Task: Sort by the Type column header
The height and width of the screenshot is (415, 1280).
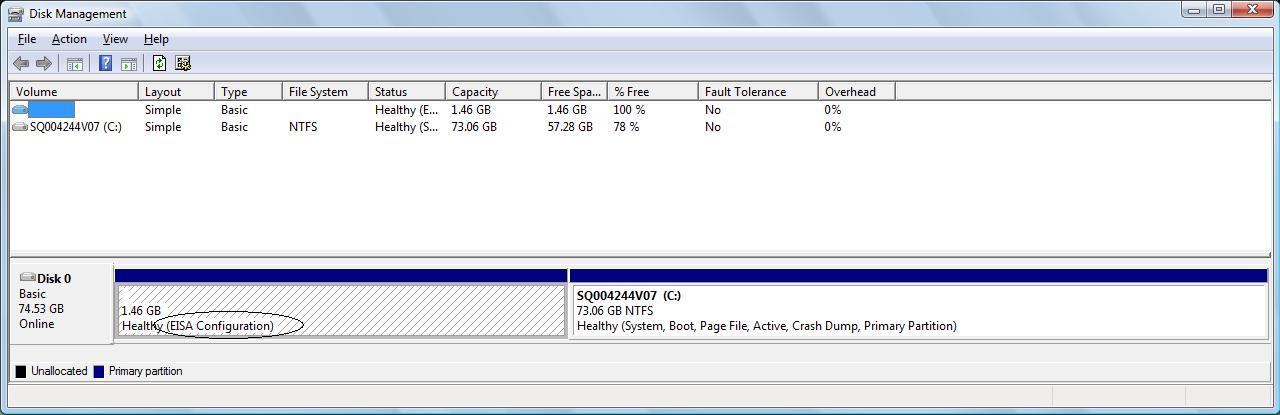Action: (248, 91)
